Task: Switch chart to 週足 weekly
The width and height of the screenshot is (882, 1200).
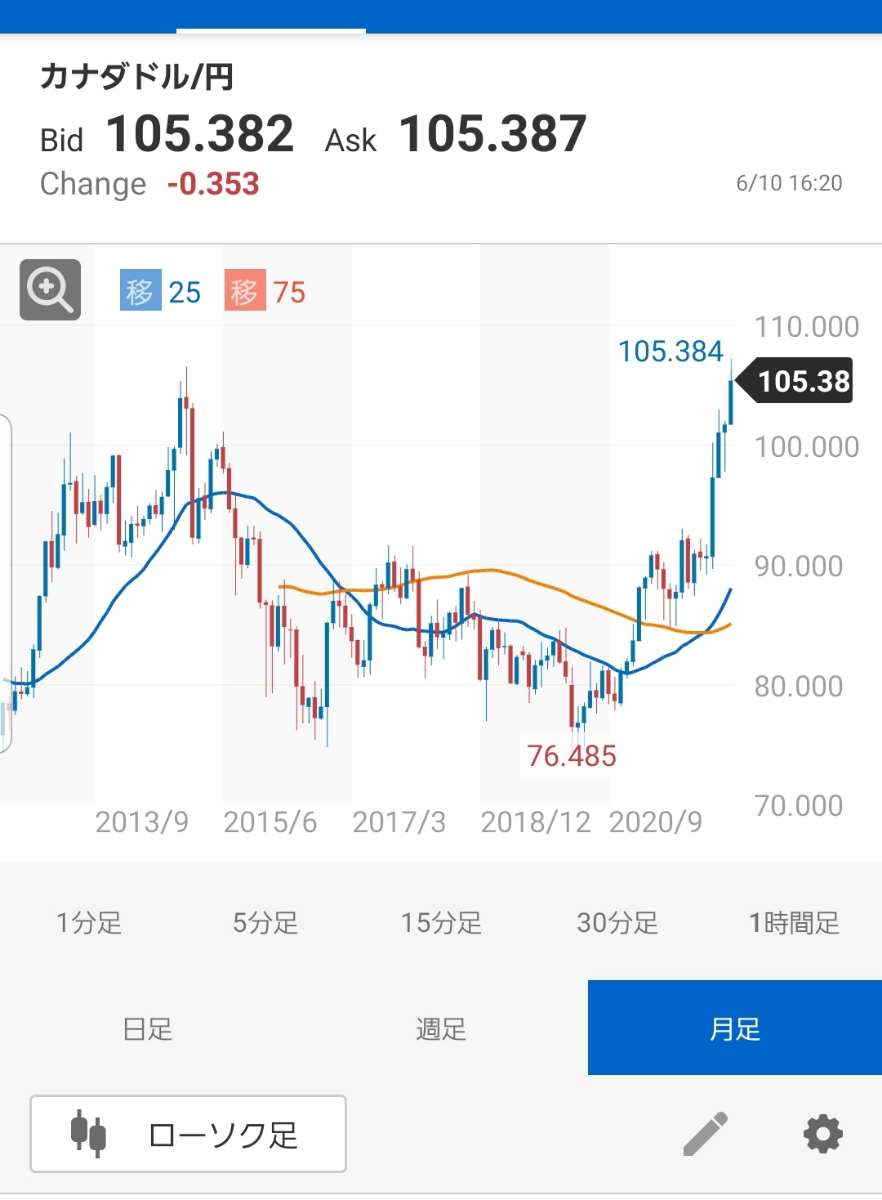Action: click(x=441, y=1028)
